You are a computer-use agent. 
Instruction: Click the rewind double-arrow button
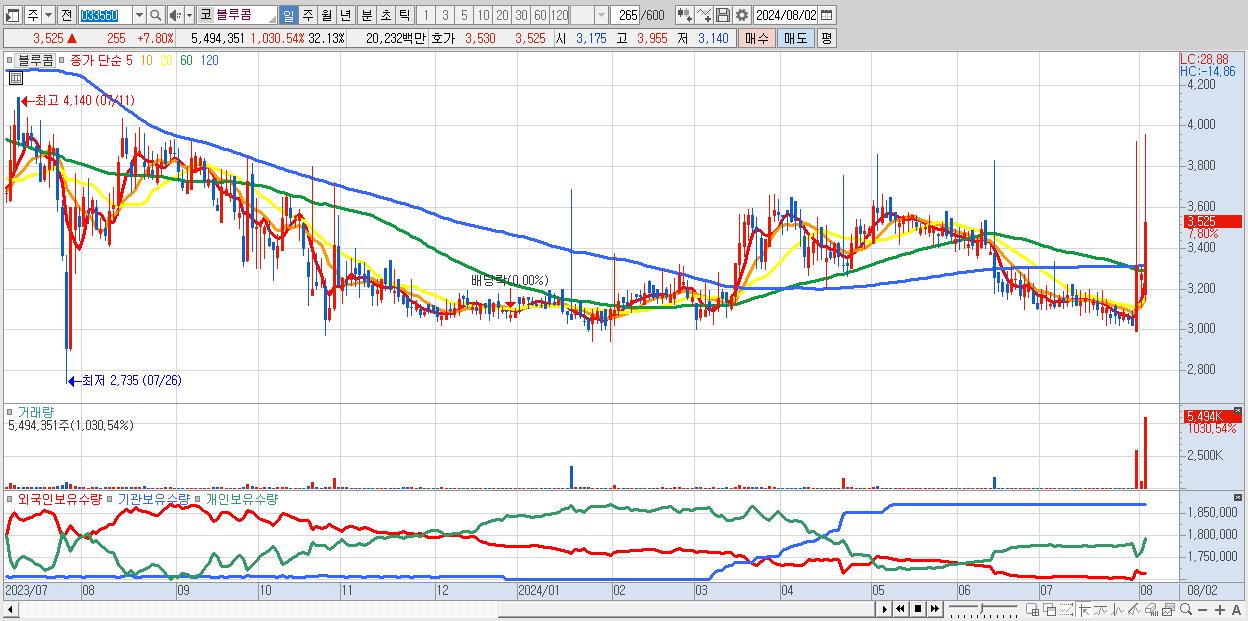(x=901, y=609)
